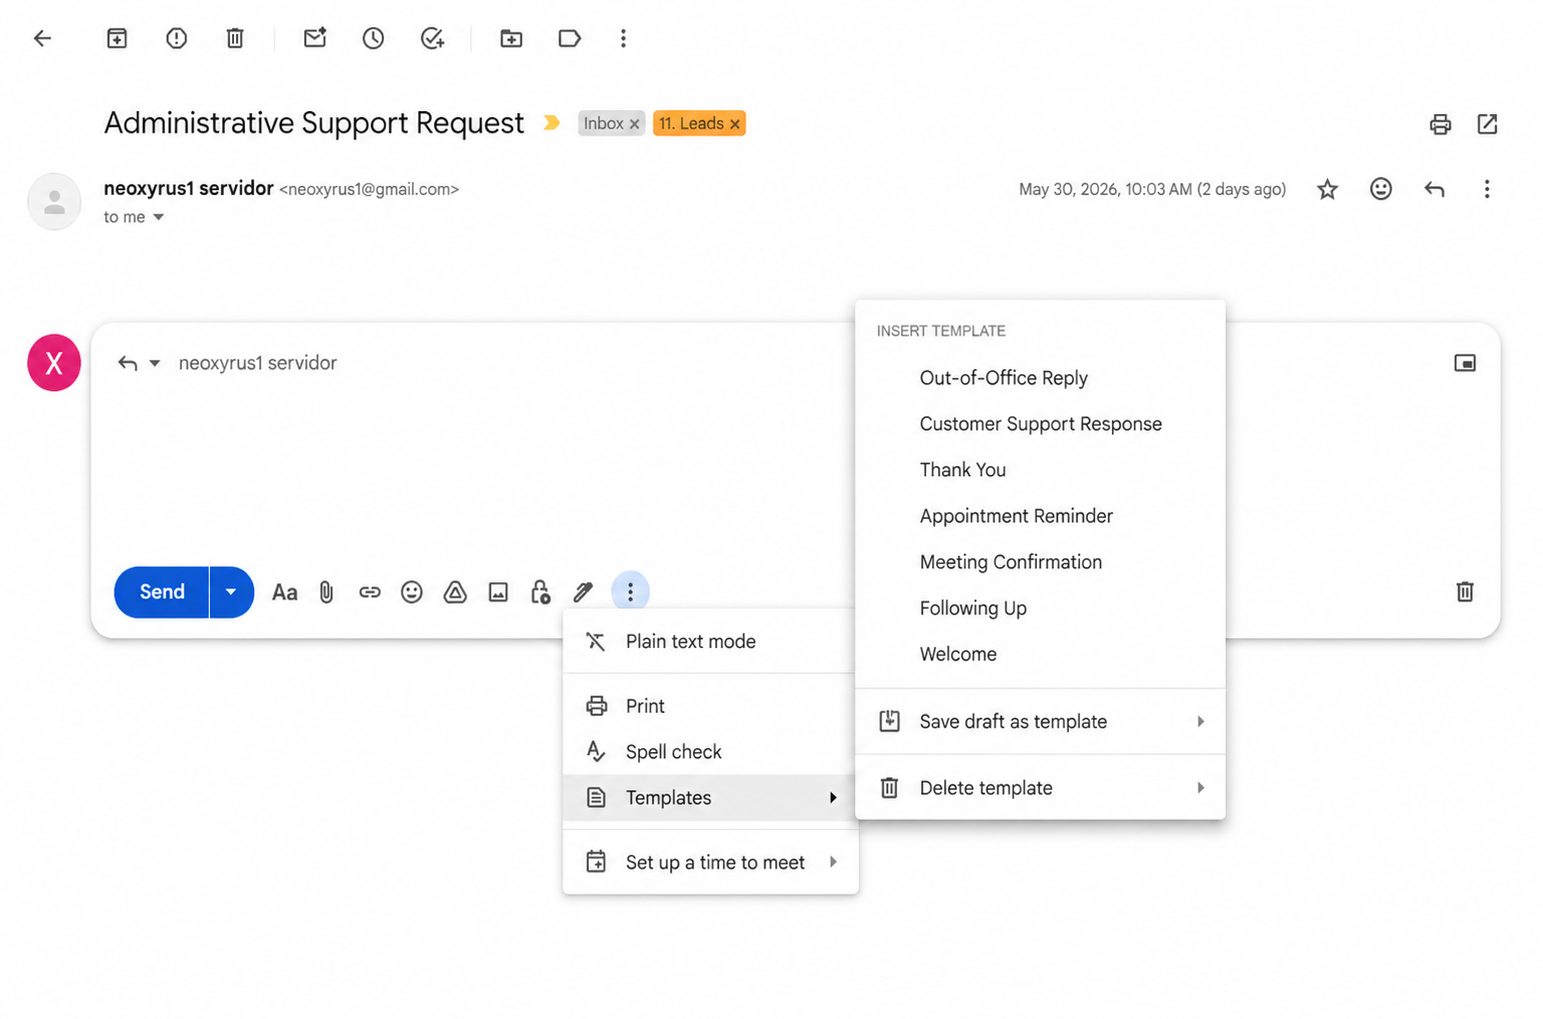The image size is (1543, 1019).
Task: Add an emoji reaction to message
Action: point(1381,189)
